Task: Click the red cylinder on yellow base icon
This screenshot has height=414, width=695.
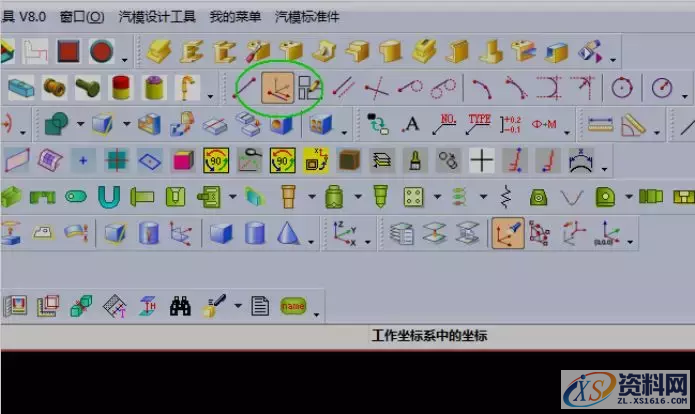Action: tap(121, 87)
